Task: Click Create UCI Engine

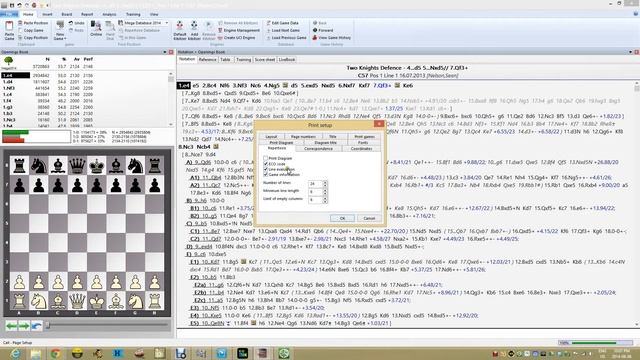Action: pyautogui.click(x=237, y=38)
